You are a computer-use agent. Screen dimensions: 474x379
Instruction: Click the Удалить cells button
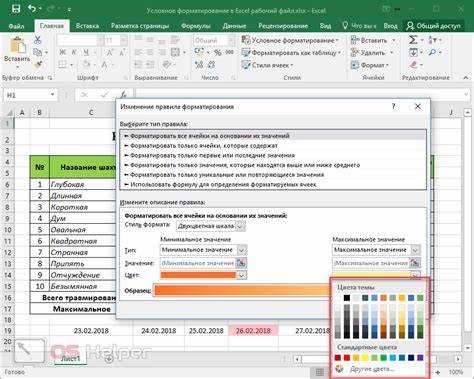pyautogui.click(x=368, y=53)
